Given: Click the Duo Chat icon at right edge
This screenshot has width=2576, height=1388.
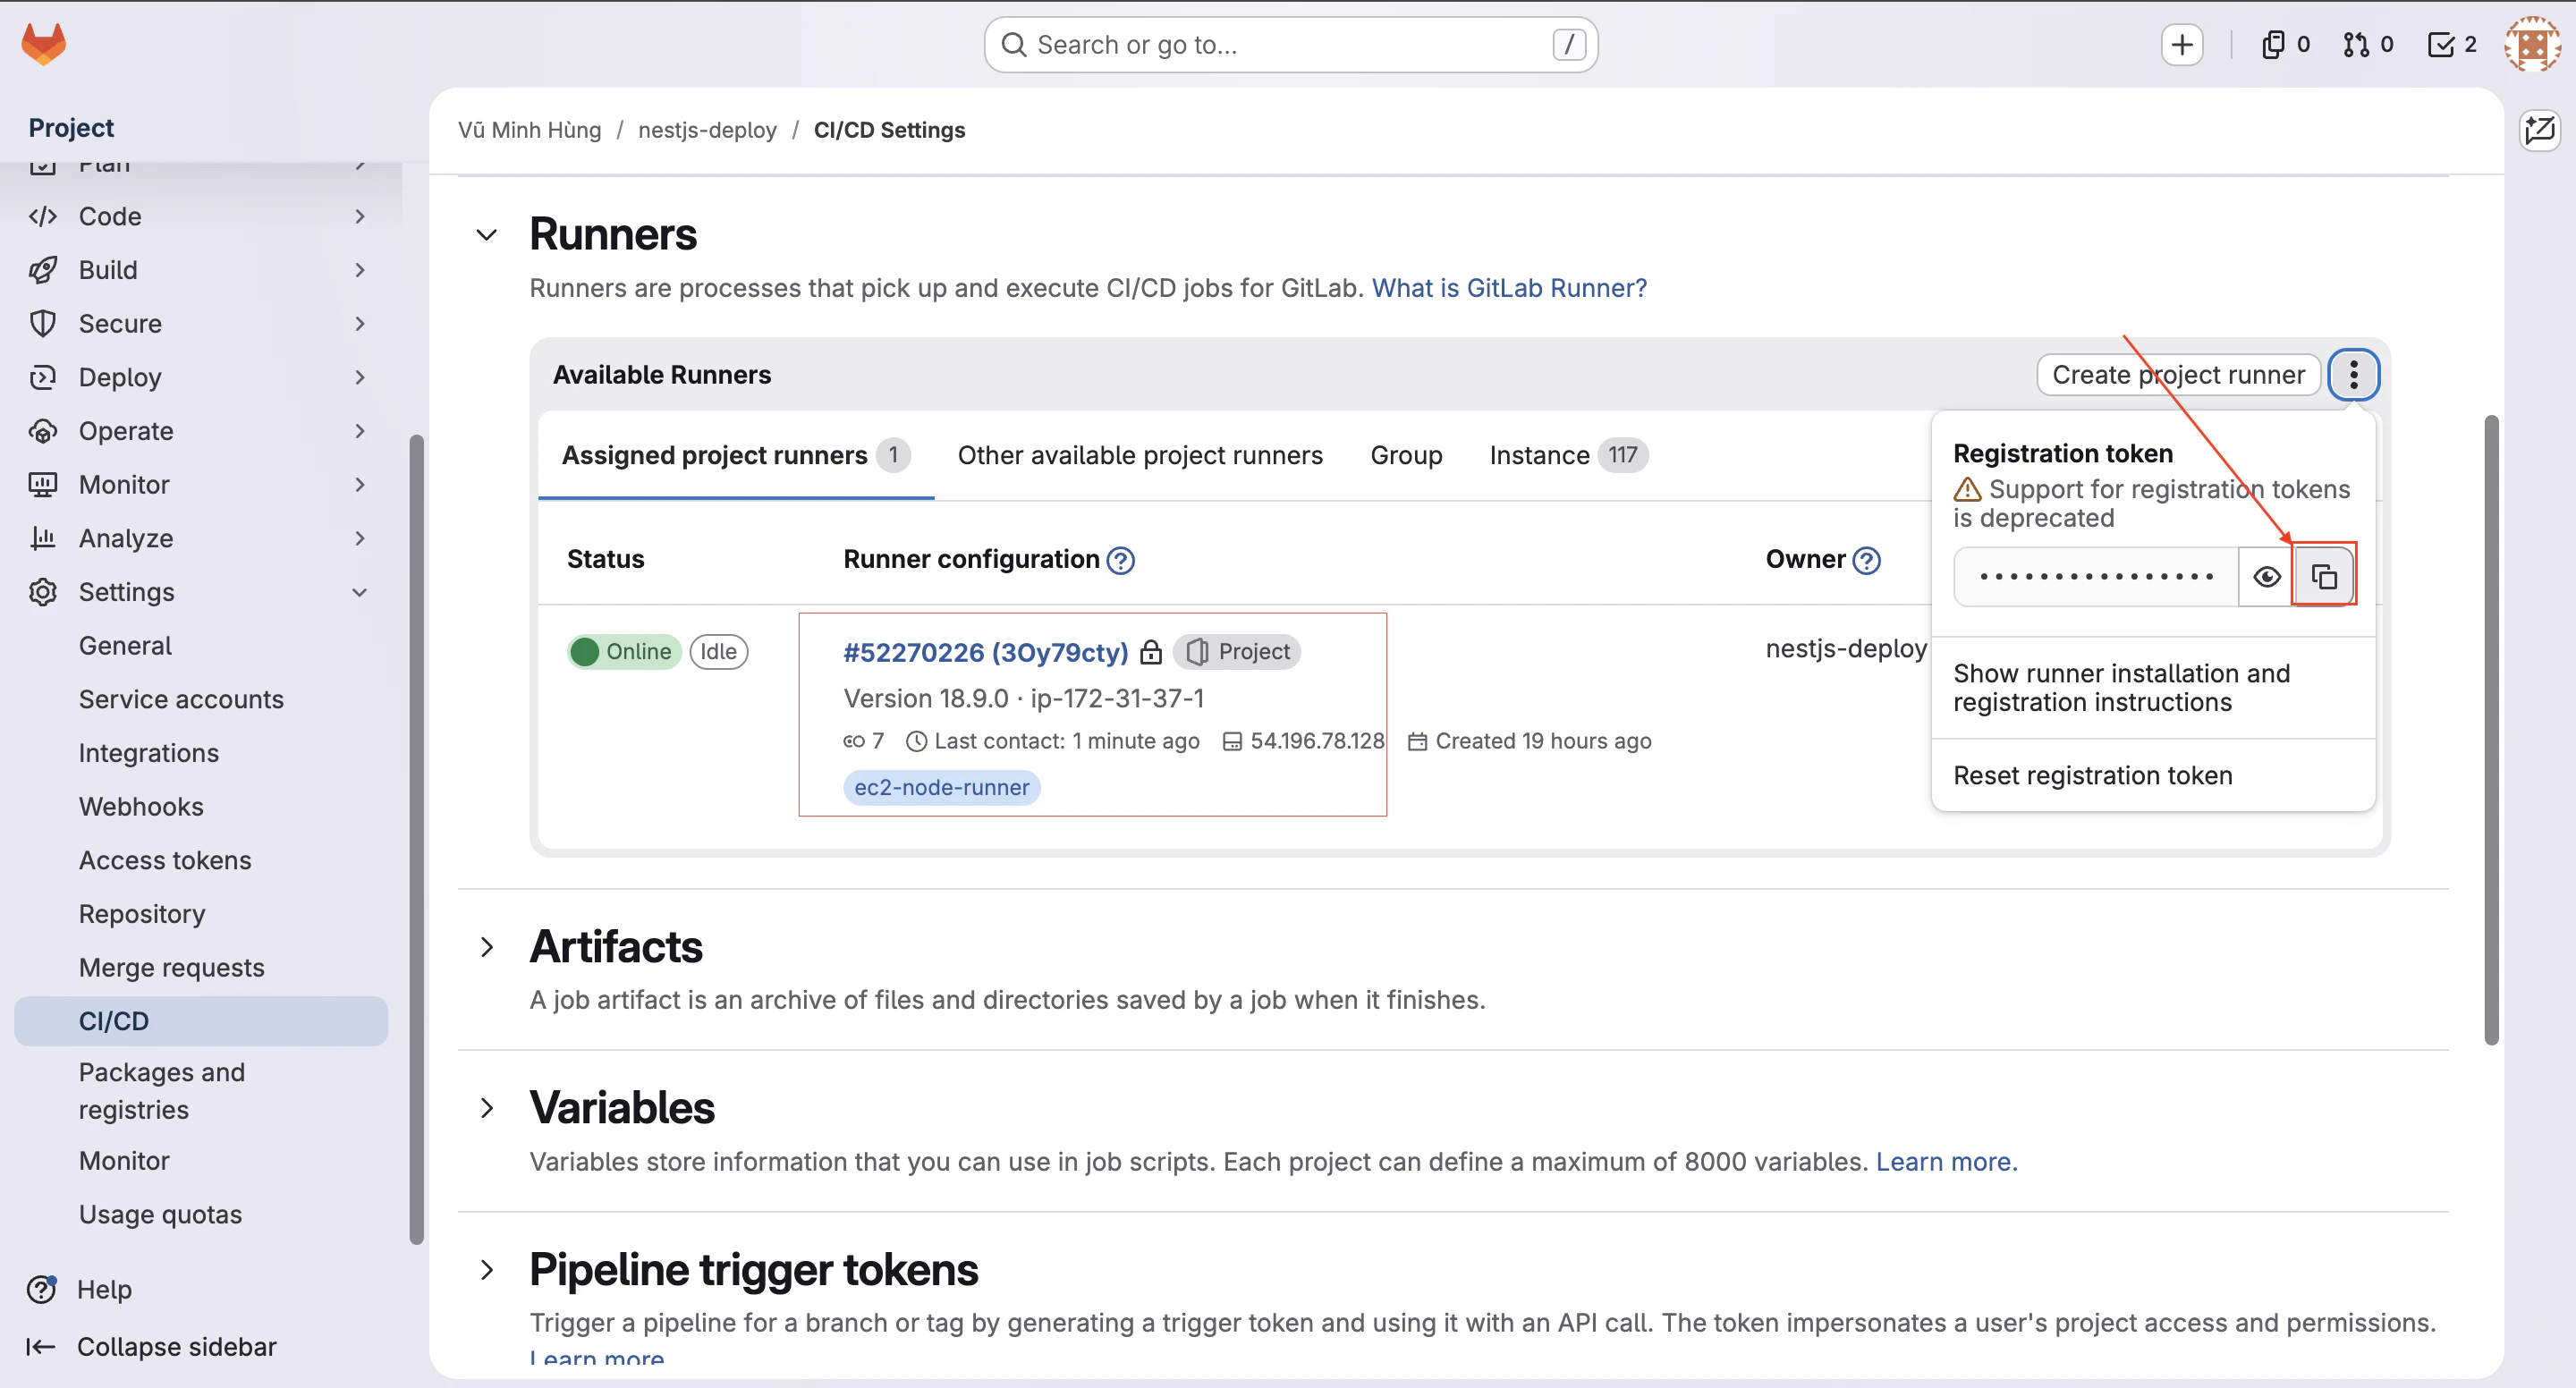Looking at the screenshot, I should click(2539, 130).
